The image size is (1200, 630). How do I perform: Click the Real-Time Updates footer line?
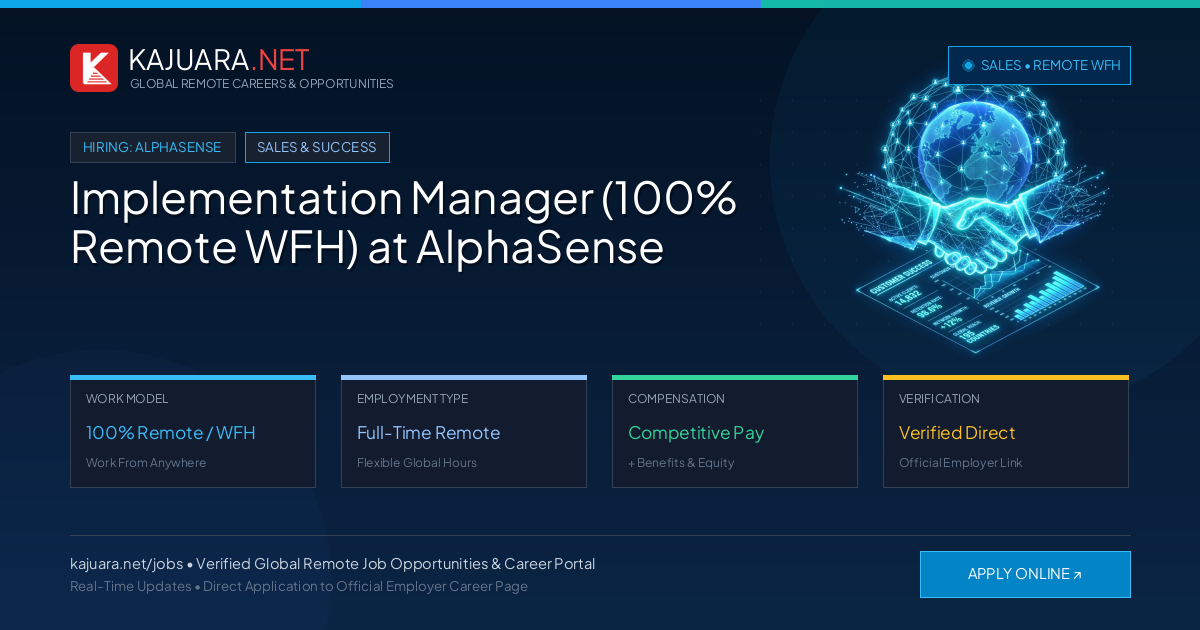click(x=299, y=586)
